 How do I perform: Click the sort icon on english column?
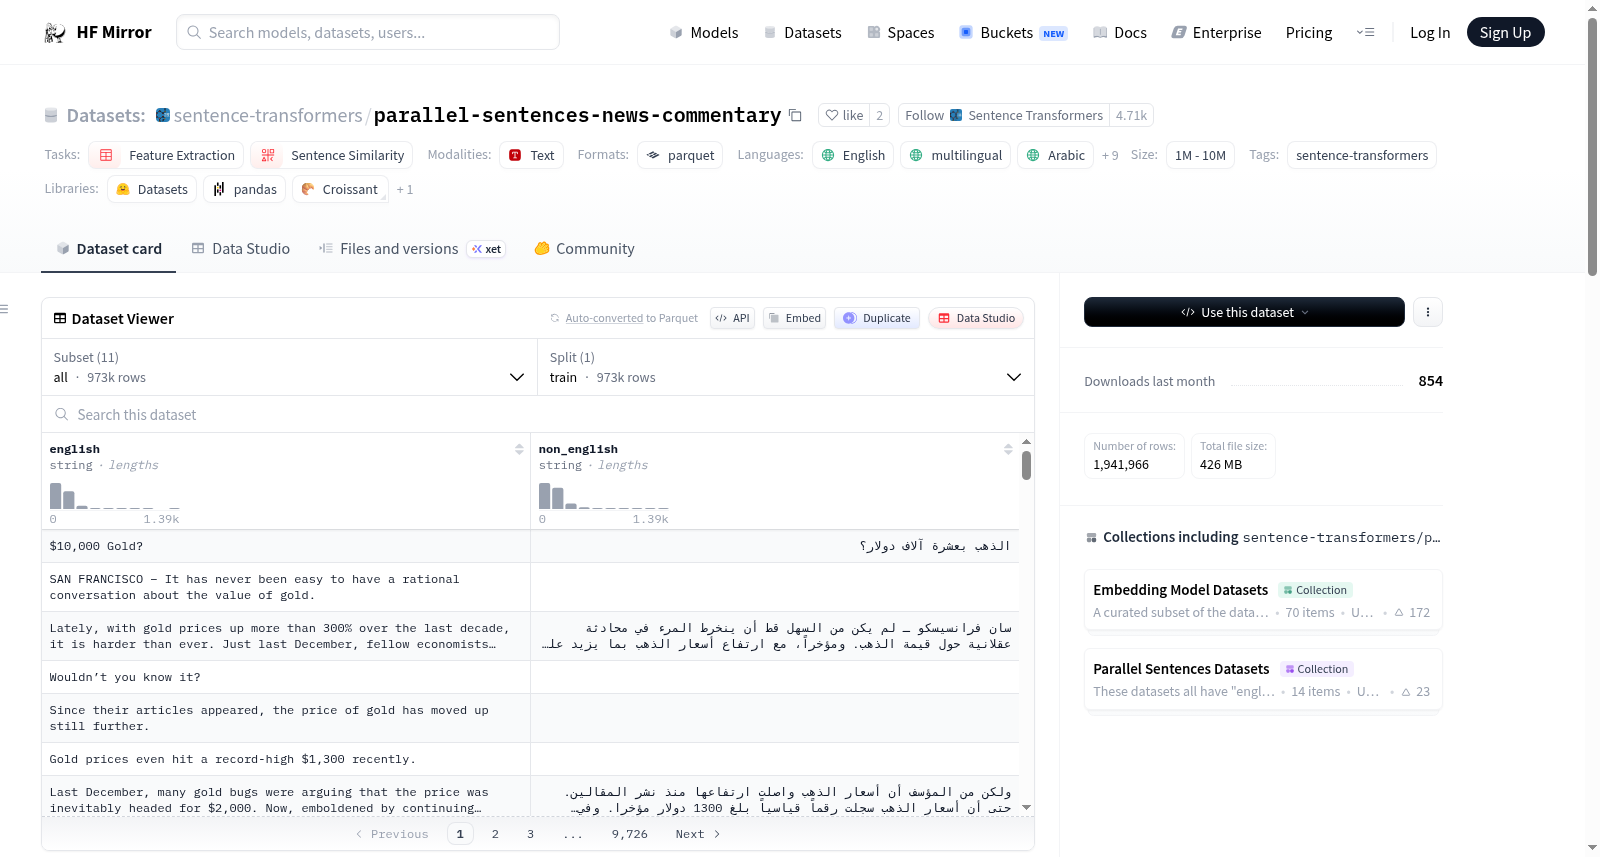click(519, 449)
